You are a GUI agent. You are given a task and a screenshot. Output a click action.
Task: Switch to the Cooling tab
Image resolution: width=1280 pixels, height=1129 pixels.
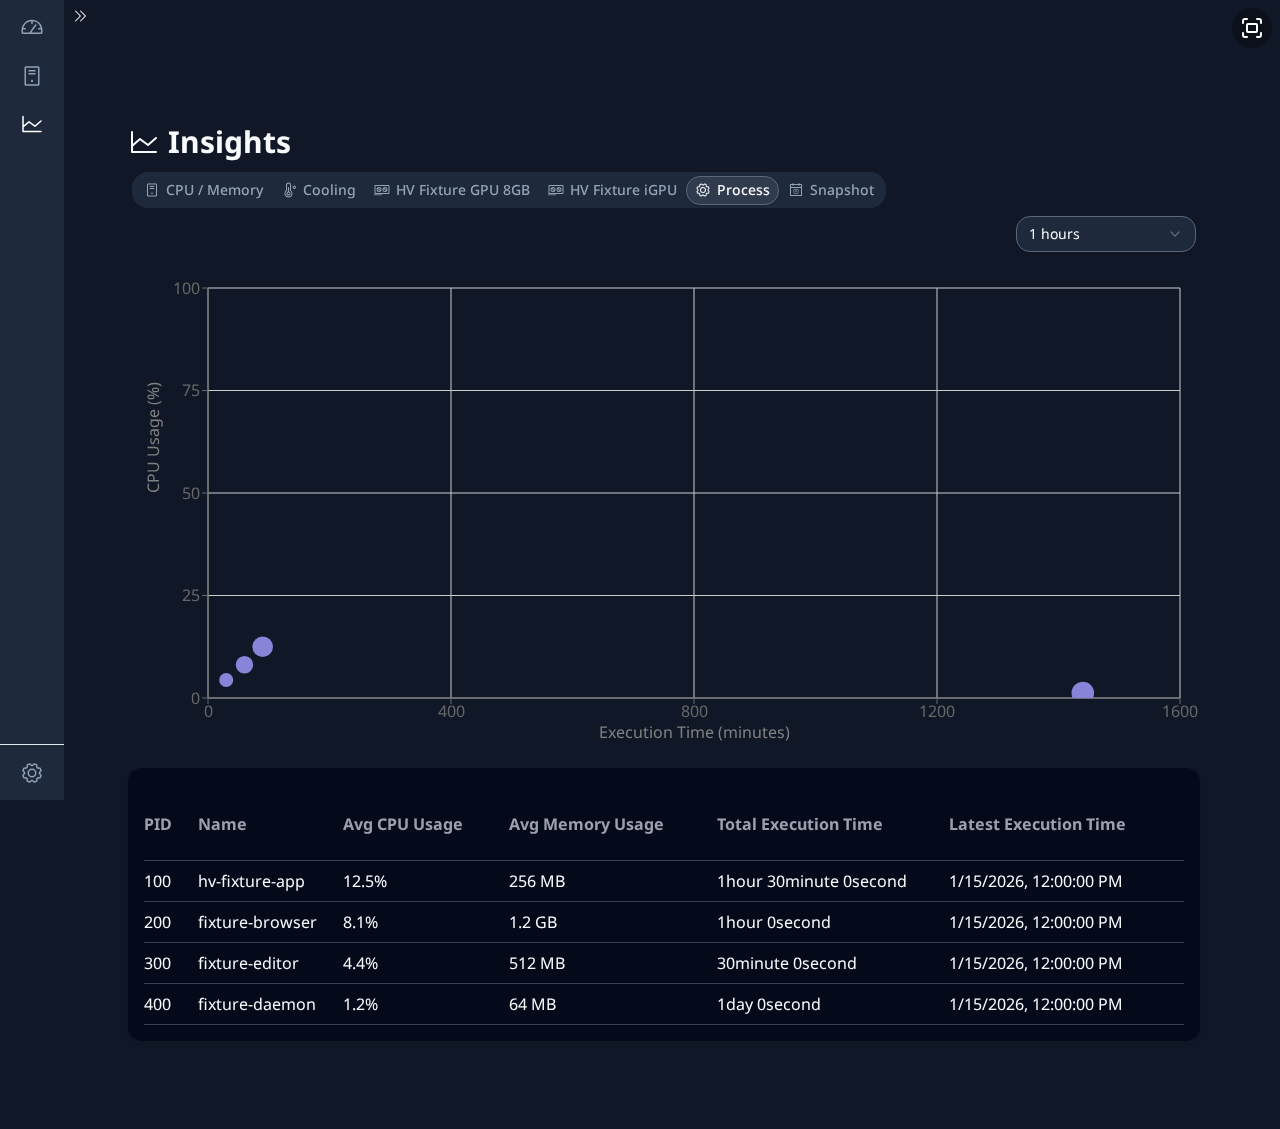click(x=319, y=190)
